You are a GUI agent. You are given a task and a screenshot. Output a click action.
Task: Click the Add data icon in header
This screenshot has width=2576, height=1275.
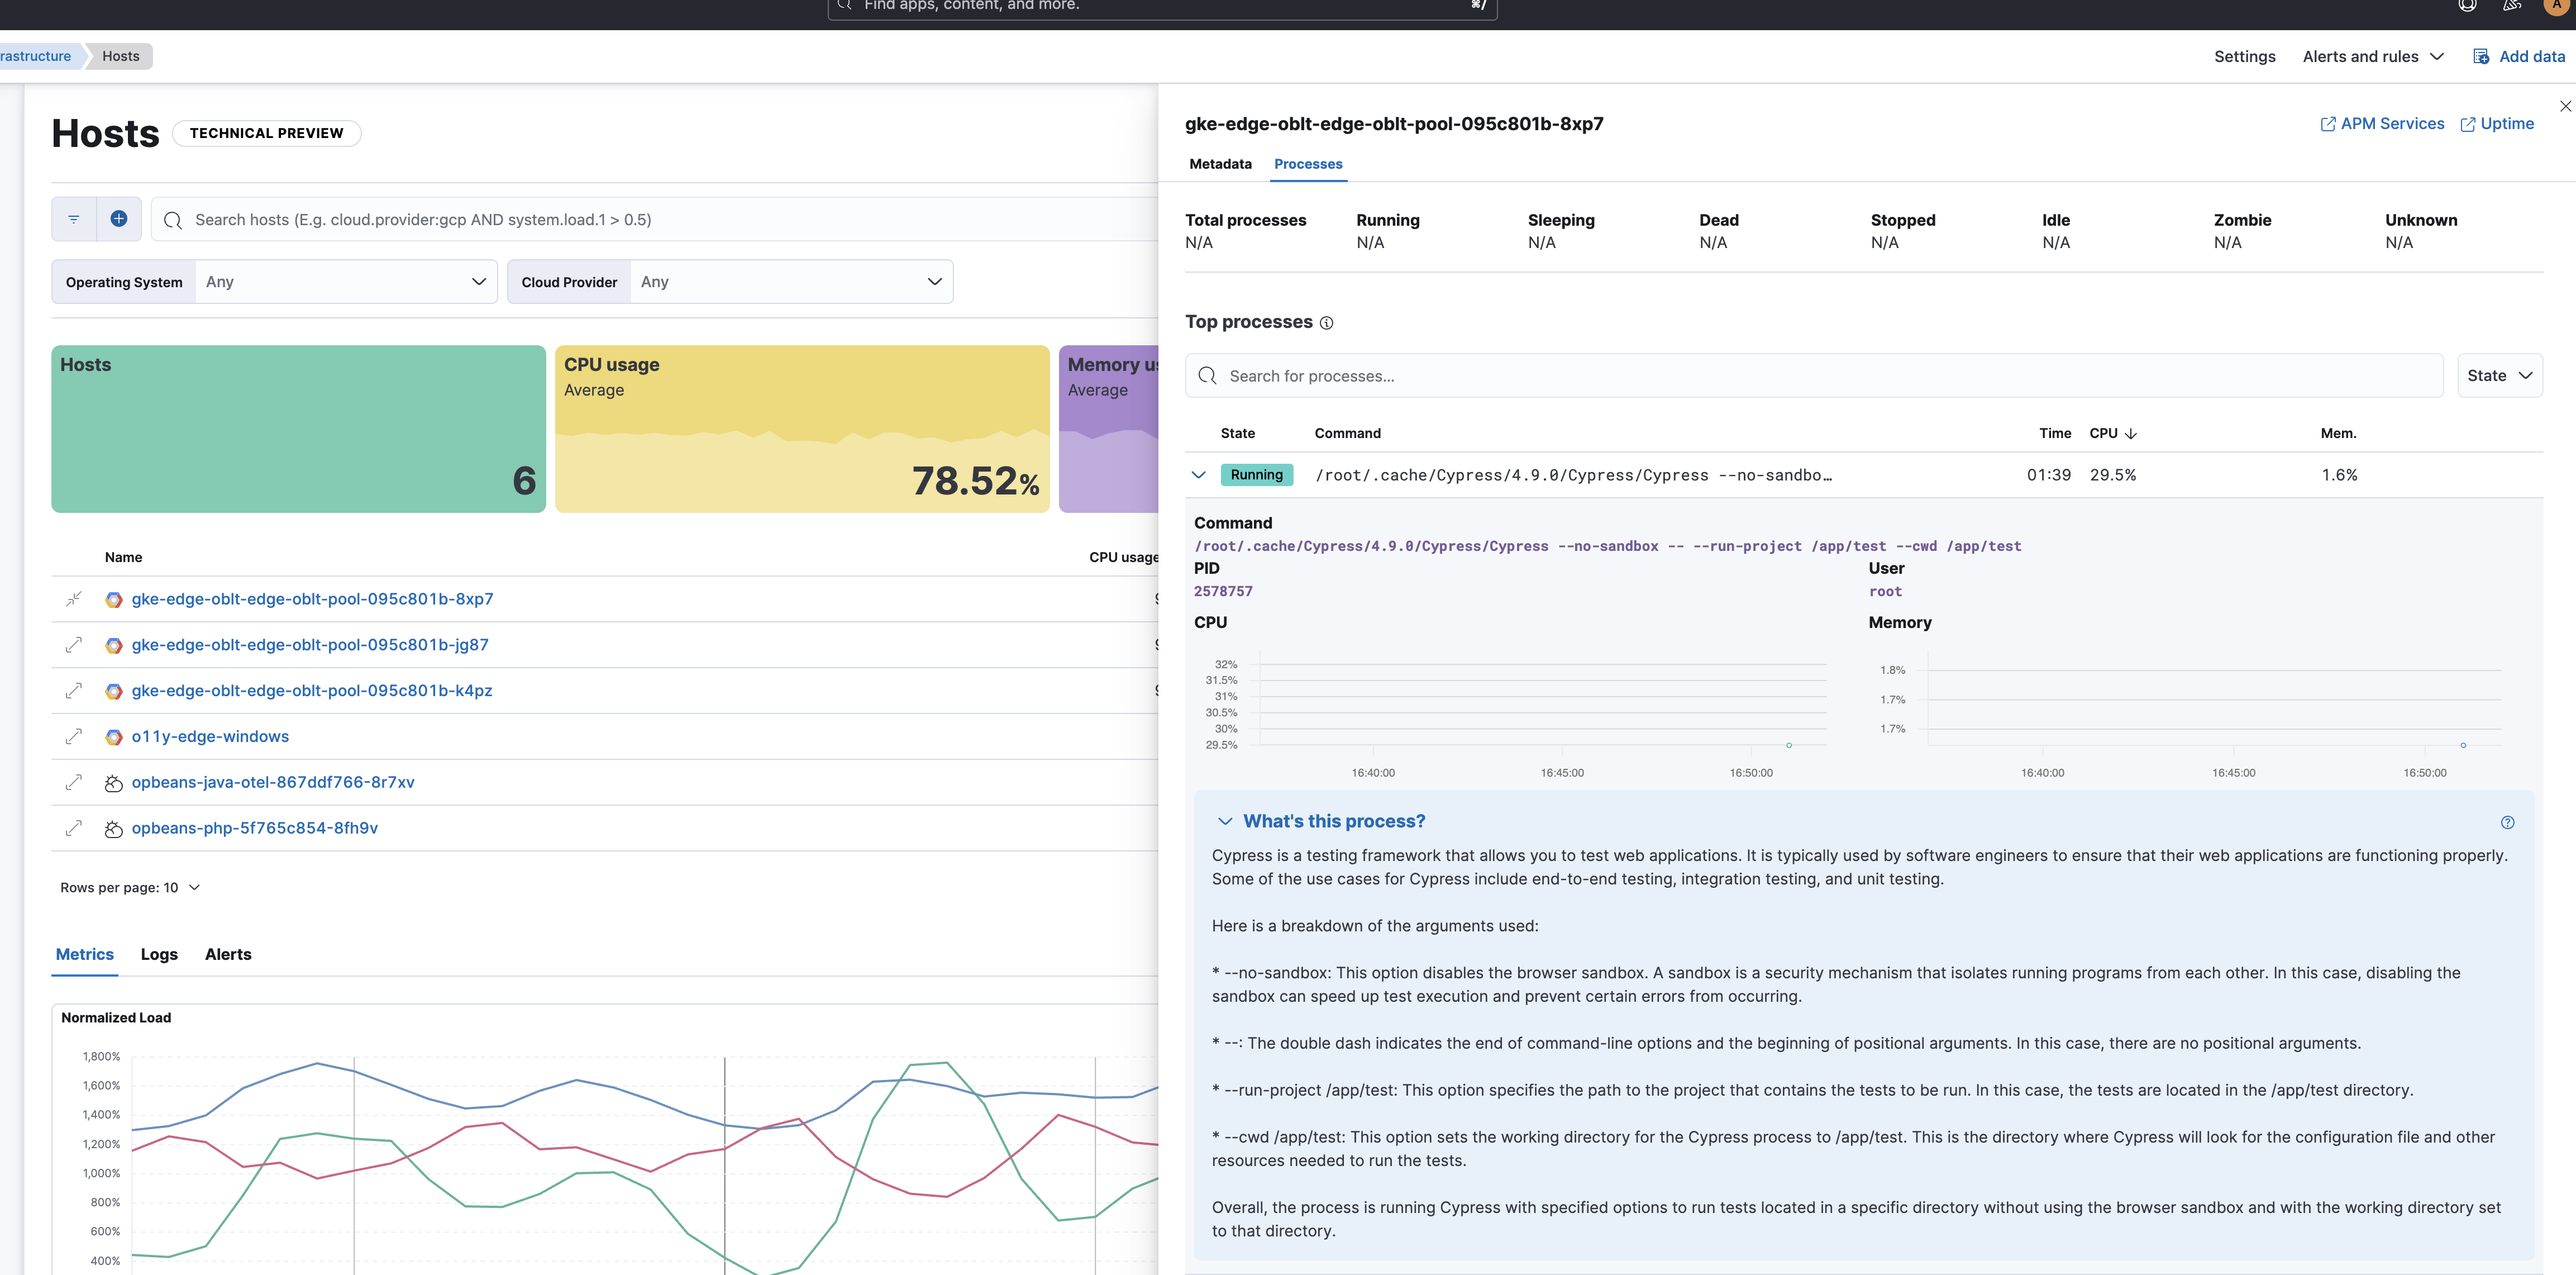click(x=2481, y=57)
